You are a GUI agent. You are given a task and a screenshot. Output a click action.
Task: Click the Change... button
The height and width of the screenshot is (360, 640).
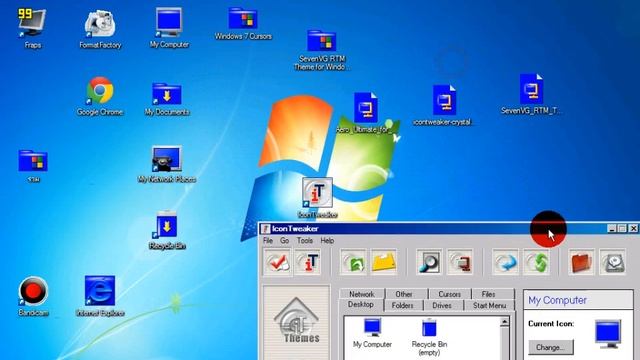(x=551, y=347)
